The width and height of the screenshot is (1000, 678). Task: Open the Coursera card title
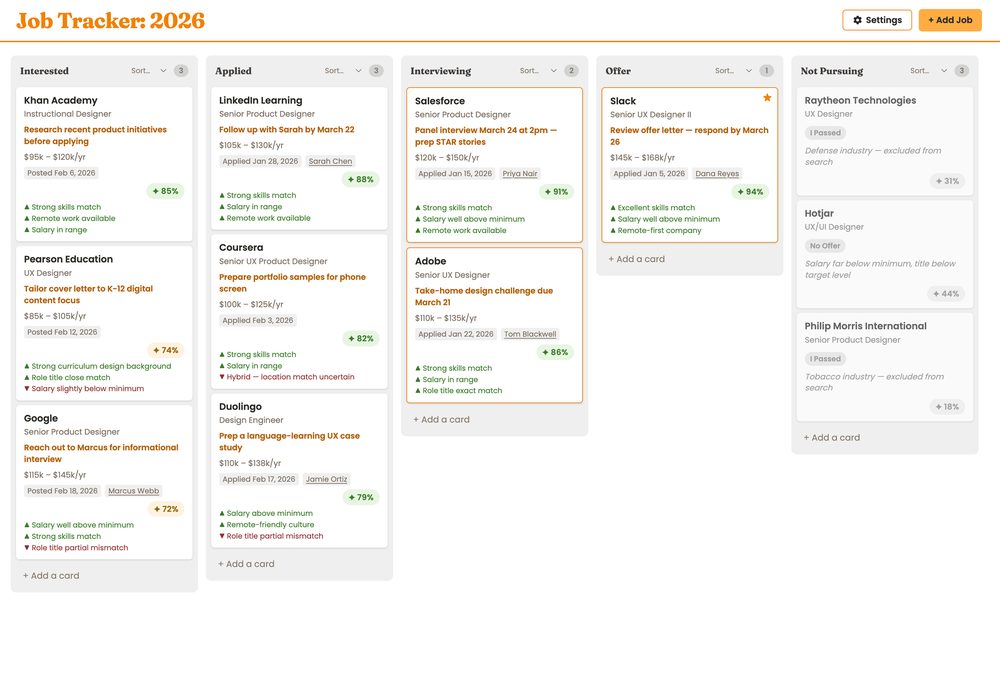pos(241,247)
